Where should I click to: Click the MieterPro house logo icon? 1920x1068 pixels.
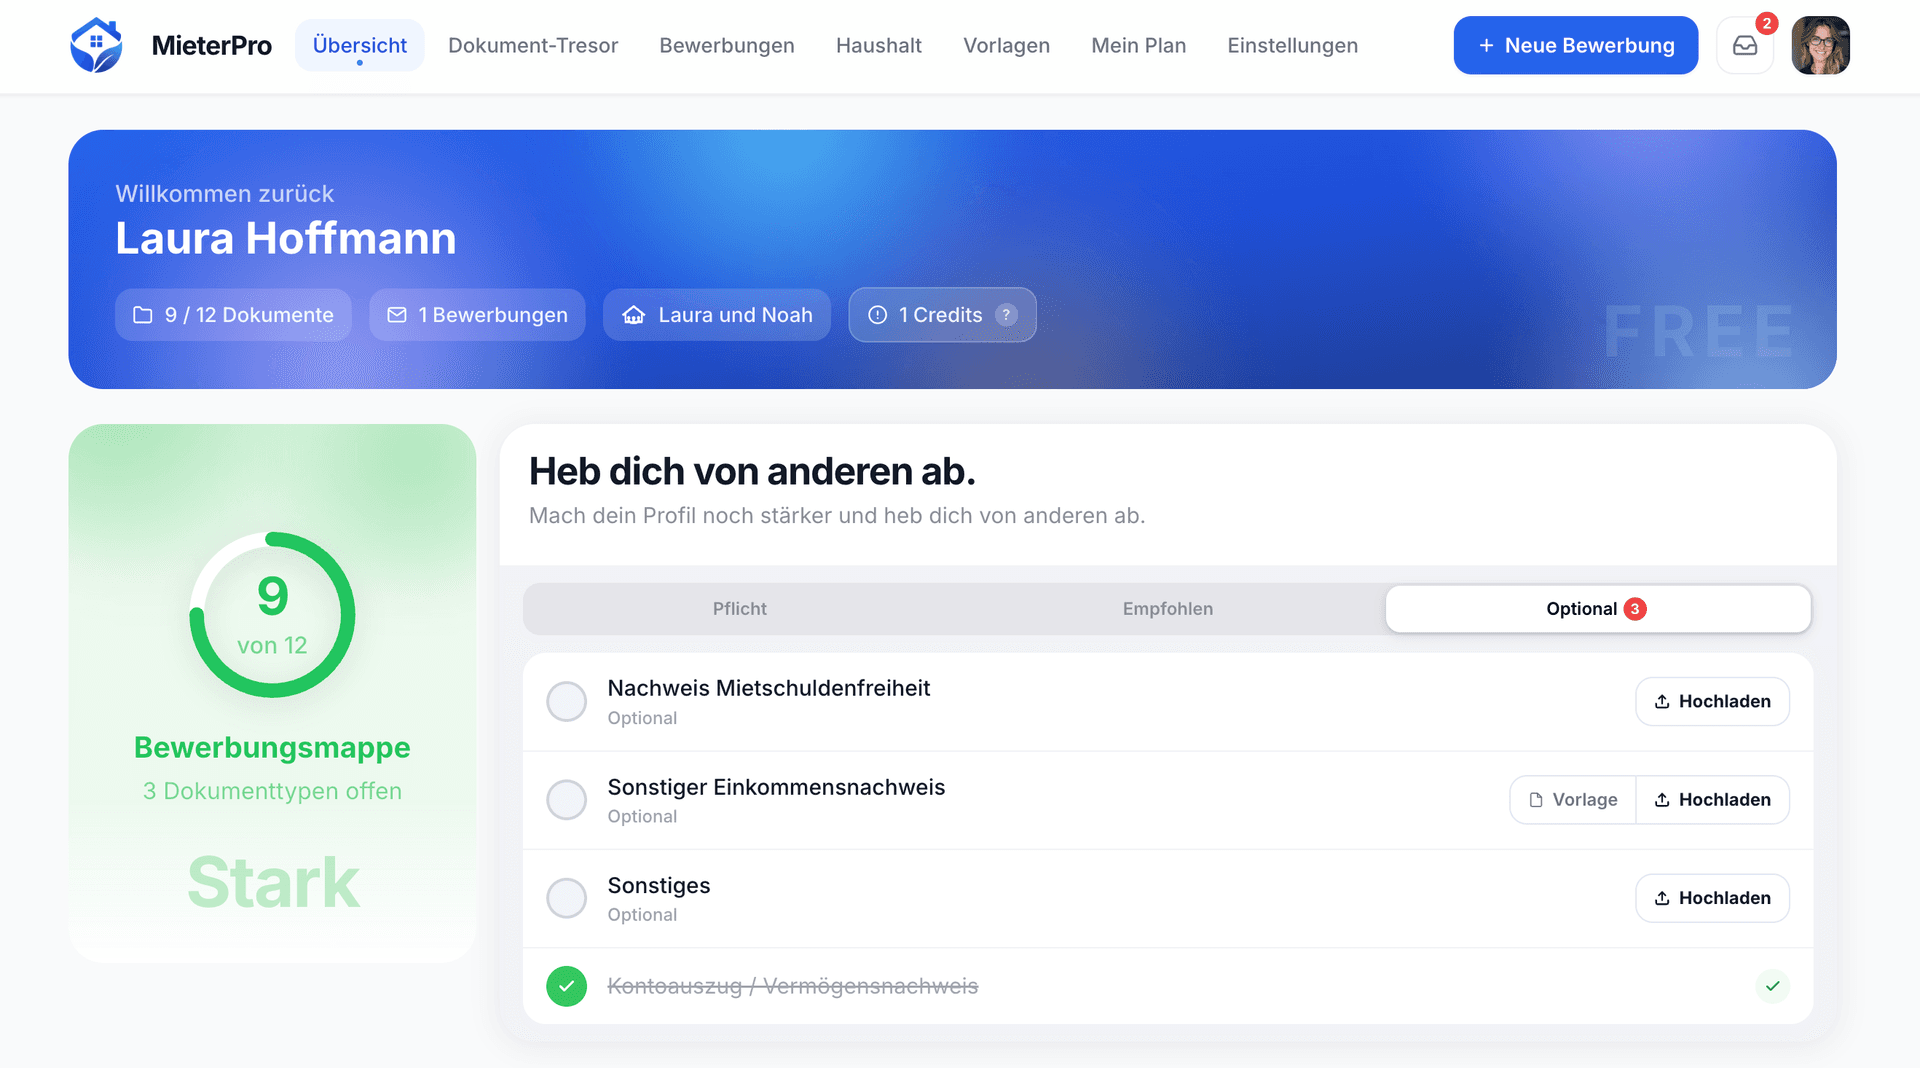point(96,45)
